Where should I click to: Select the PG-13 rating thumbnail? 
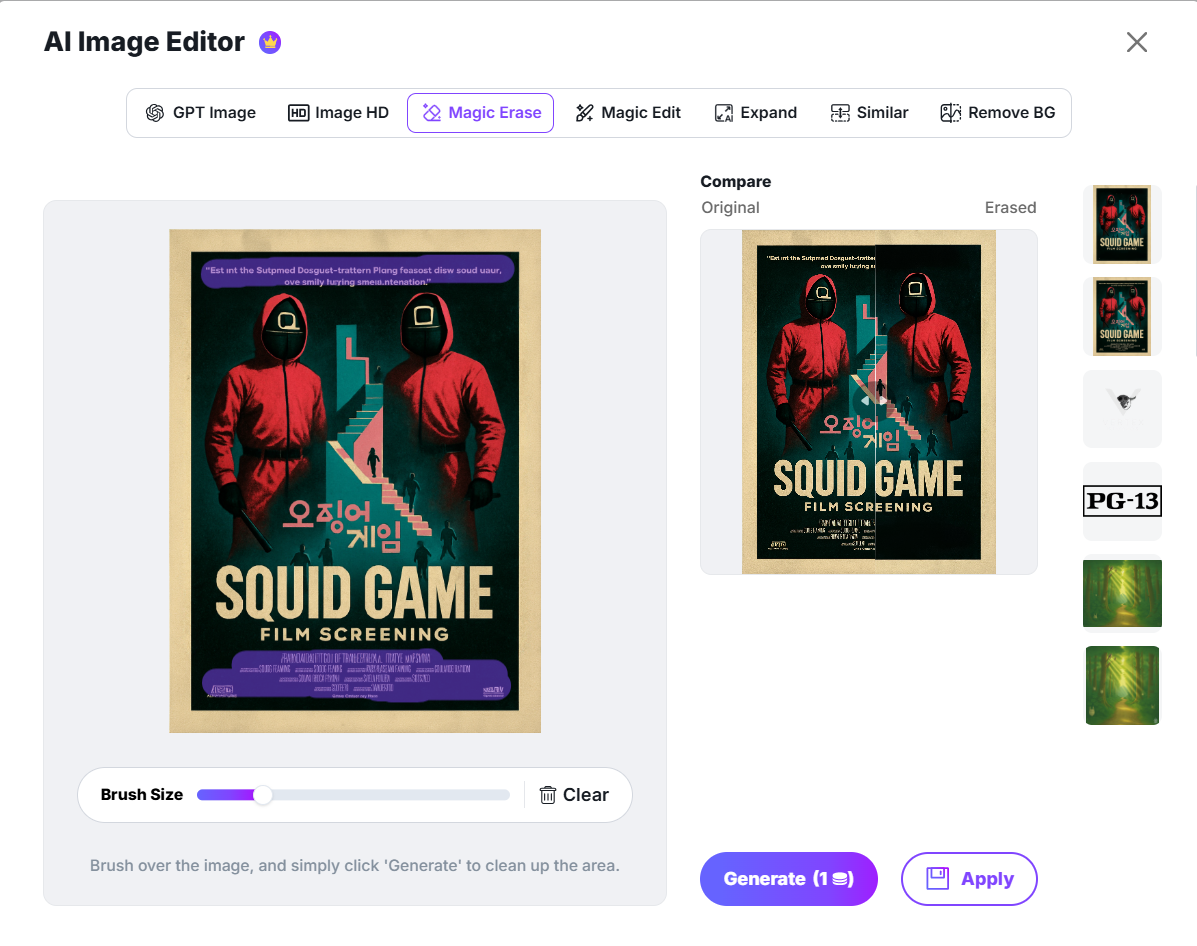tap(1122, 501)
